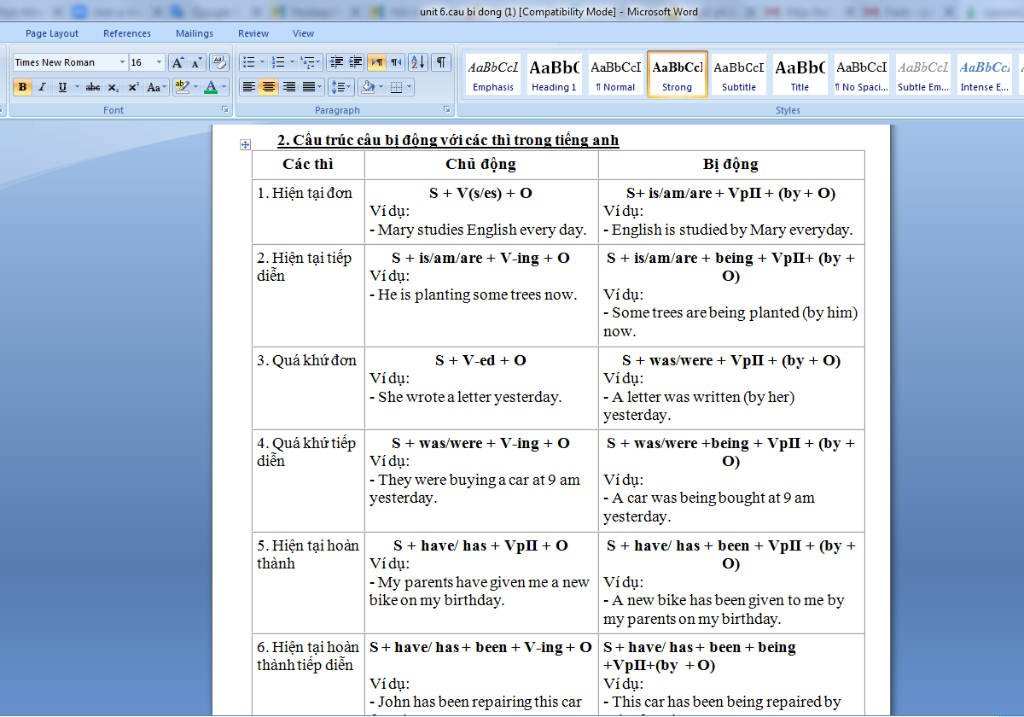Increase the paragraph indent
The height and width of the screenshot is (717, 1024).
tap(355, 63)
